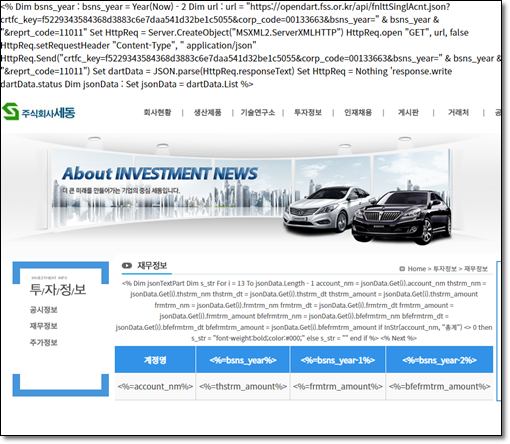Click the 투자정보 sidebar title
This screenshot has width=510, height=444.
pyautogui.click(x=58, y=289)
